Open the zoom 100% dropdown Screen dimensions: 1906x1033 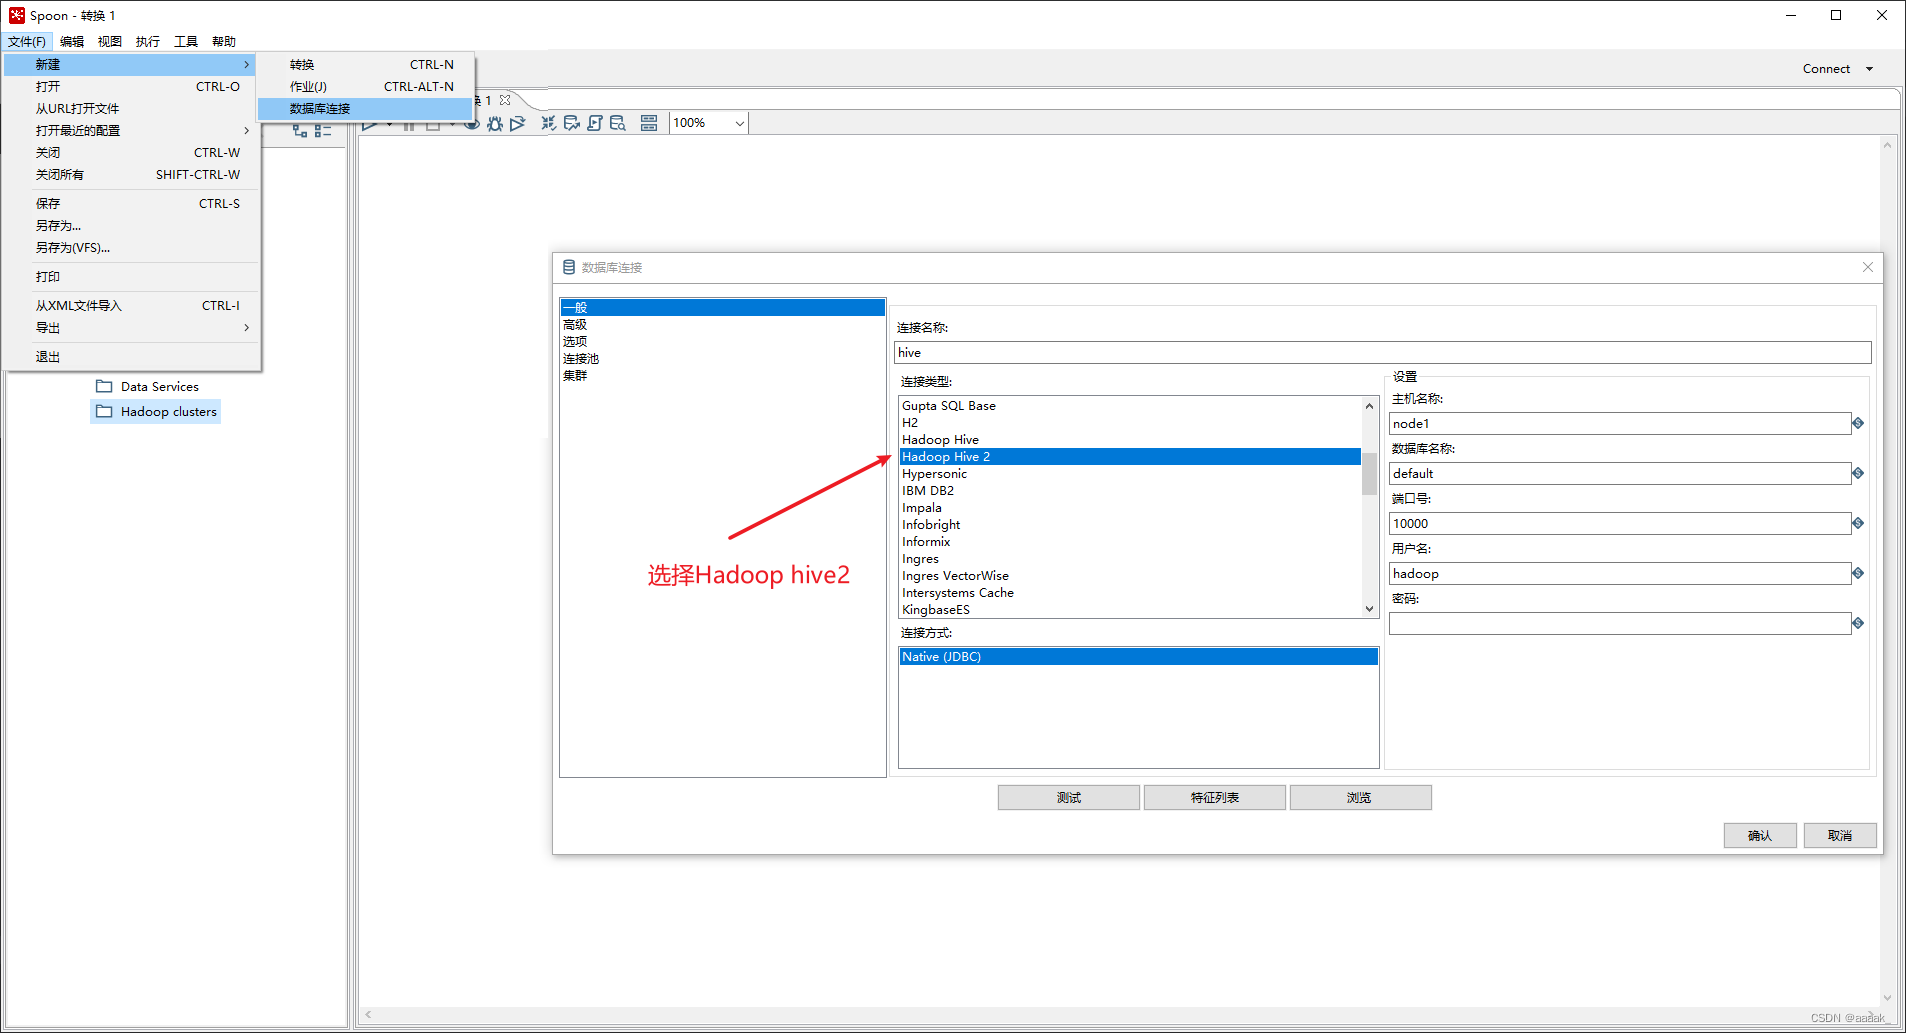(739, 123)
